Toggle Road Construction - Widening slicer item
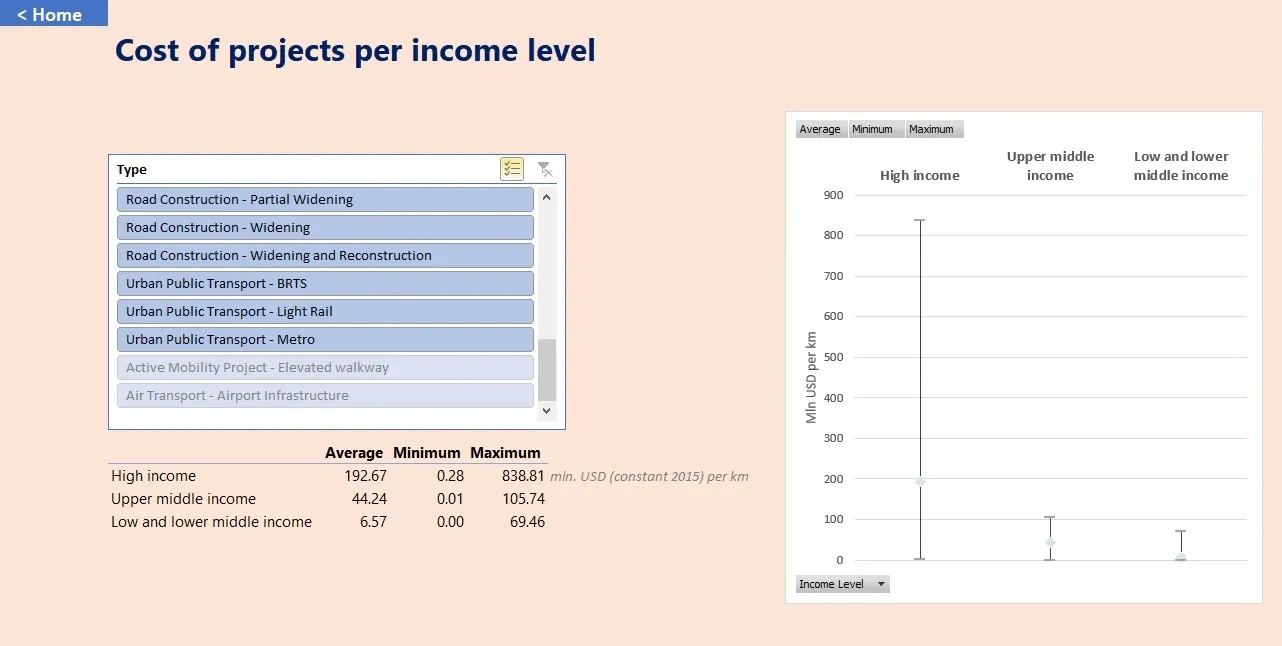The height and width of the screenshot is (646, 1282). click(324, 228)
